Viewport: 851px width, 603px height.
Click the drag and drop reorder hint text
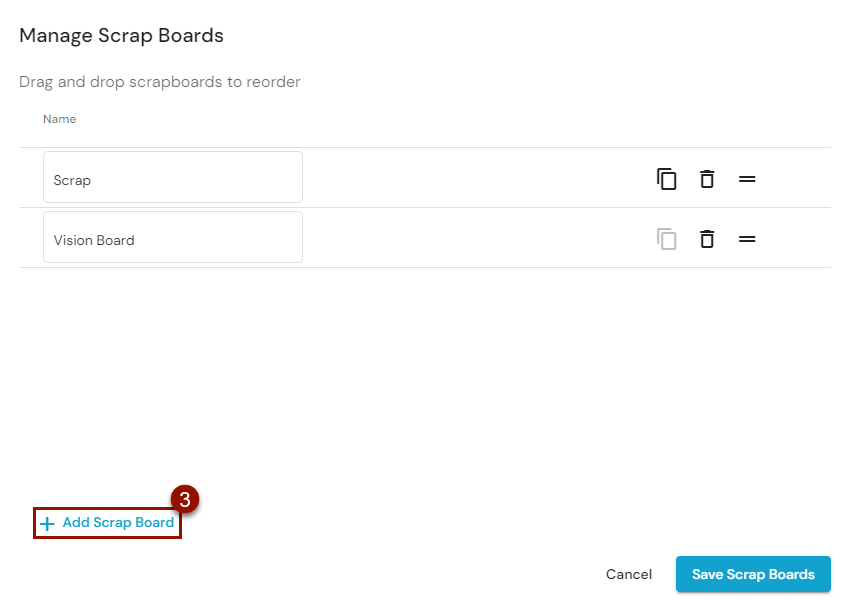[160, 82]
